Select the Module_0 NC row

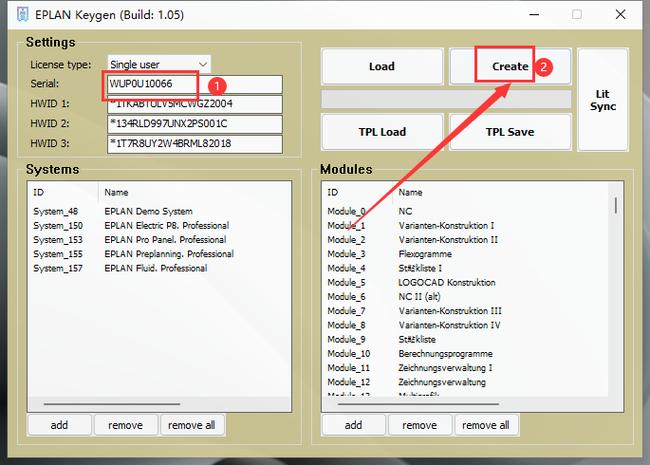click(465, 211)
